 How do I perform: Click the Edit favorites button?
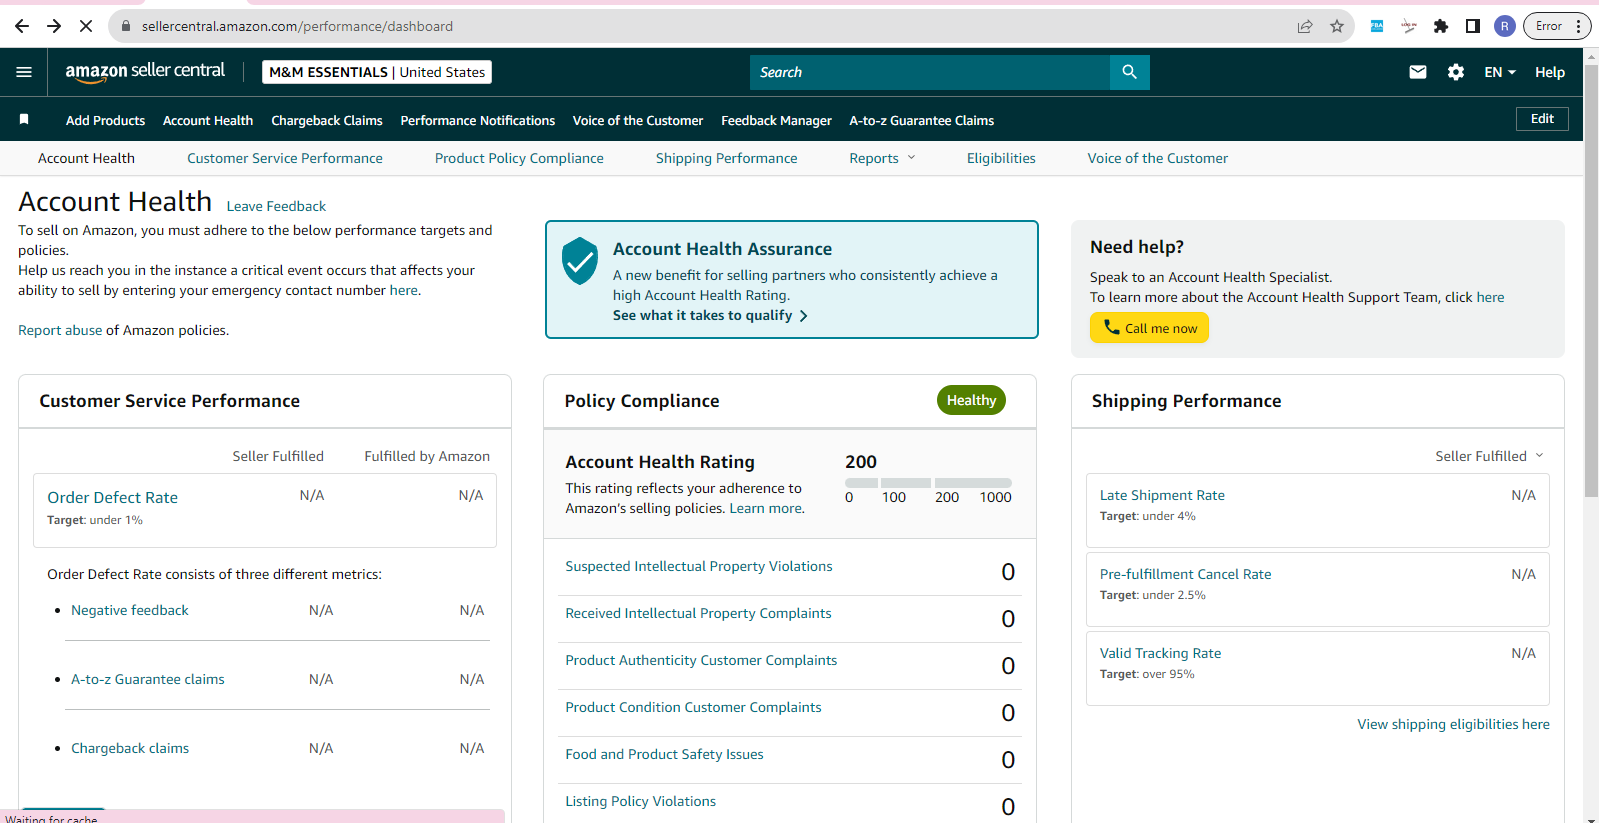click(1542, 119)
